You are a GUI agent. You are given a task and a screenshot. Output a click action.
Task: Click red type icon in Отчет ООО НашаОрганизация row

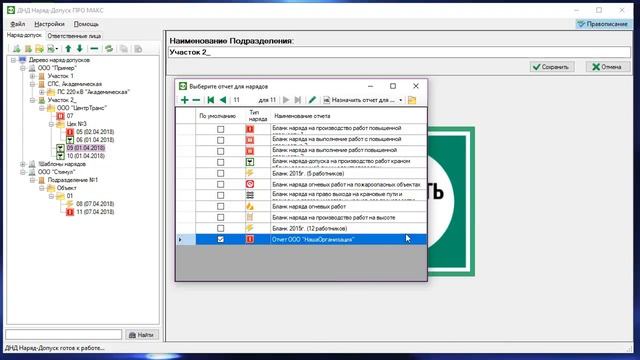click(250, 239)
